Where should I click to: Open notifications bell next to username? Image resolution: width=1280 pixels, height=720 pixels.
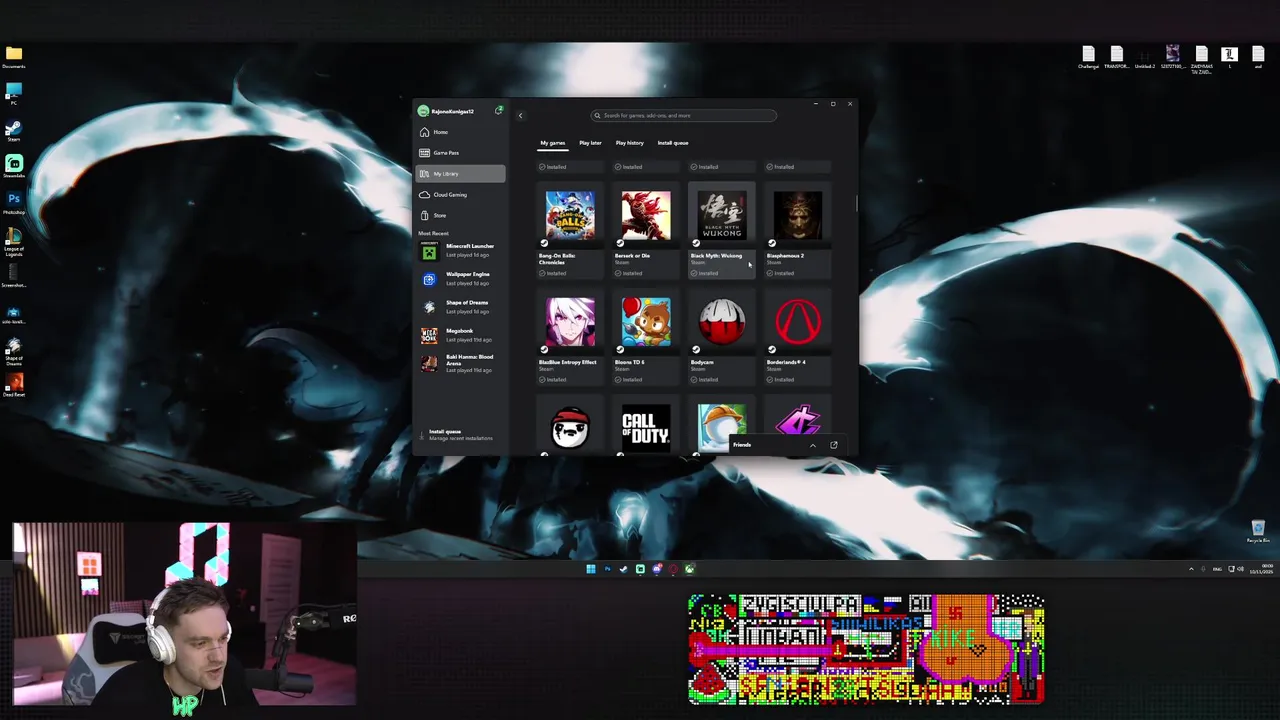pos(498,111)
